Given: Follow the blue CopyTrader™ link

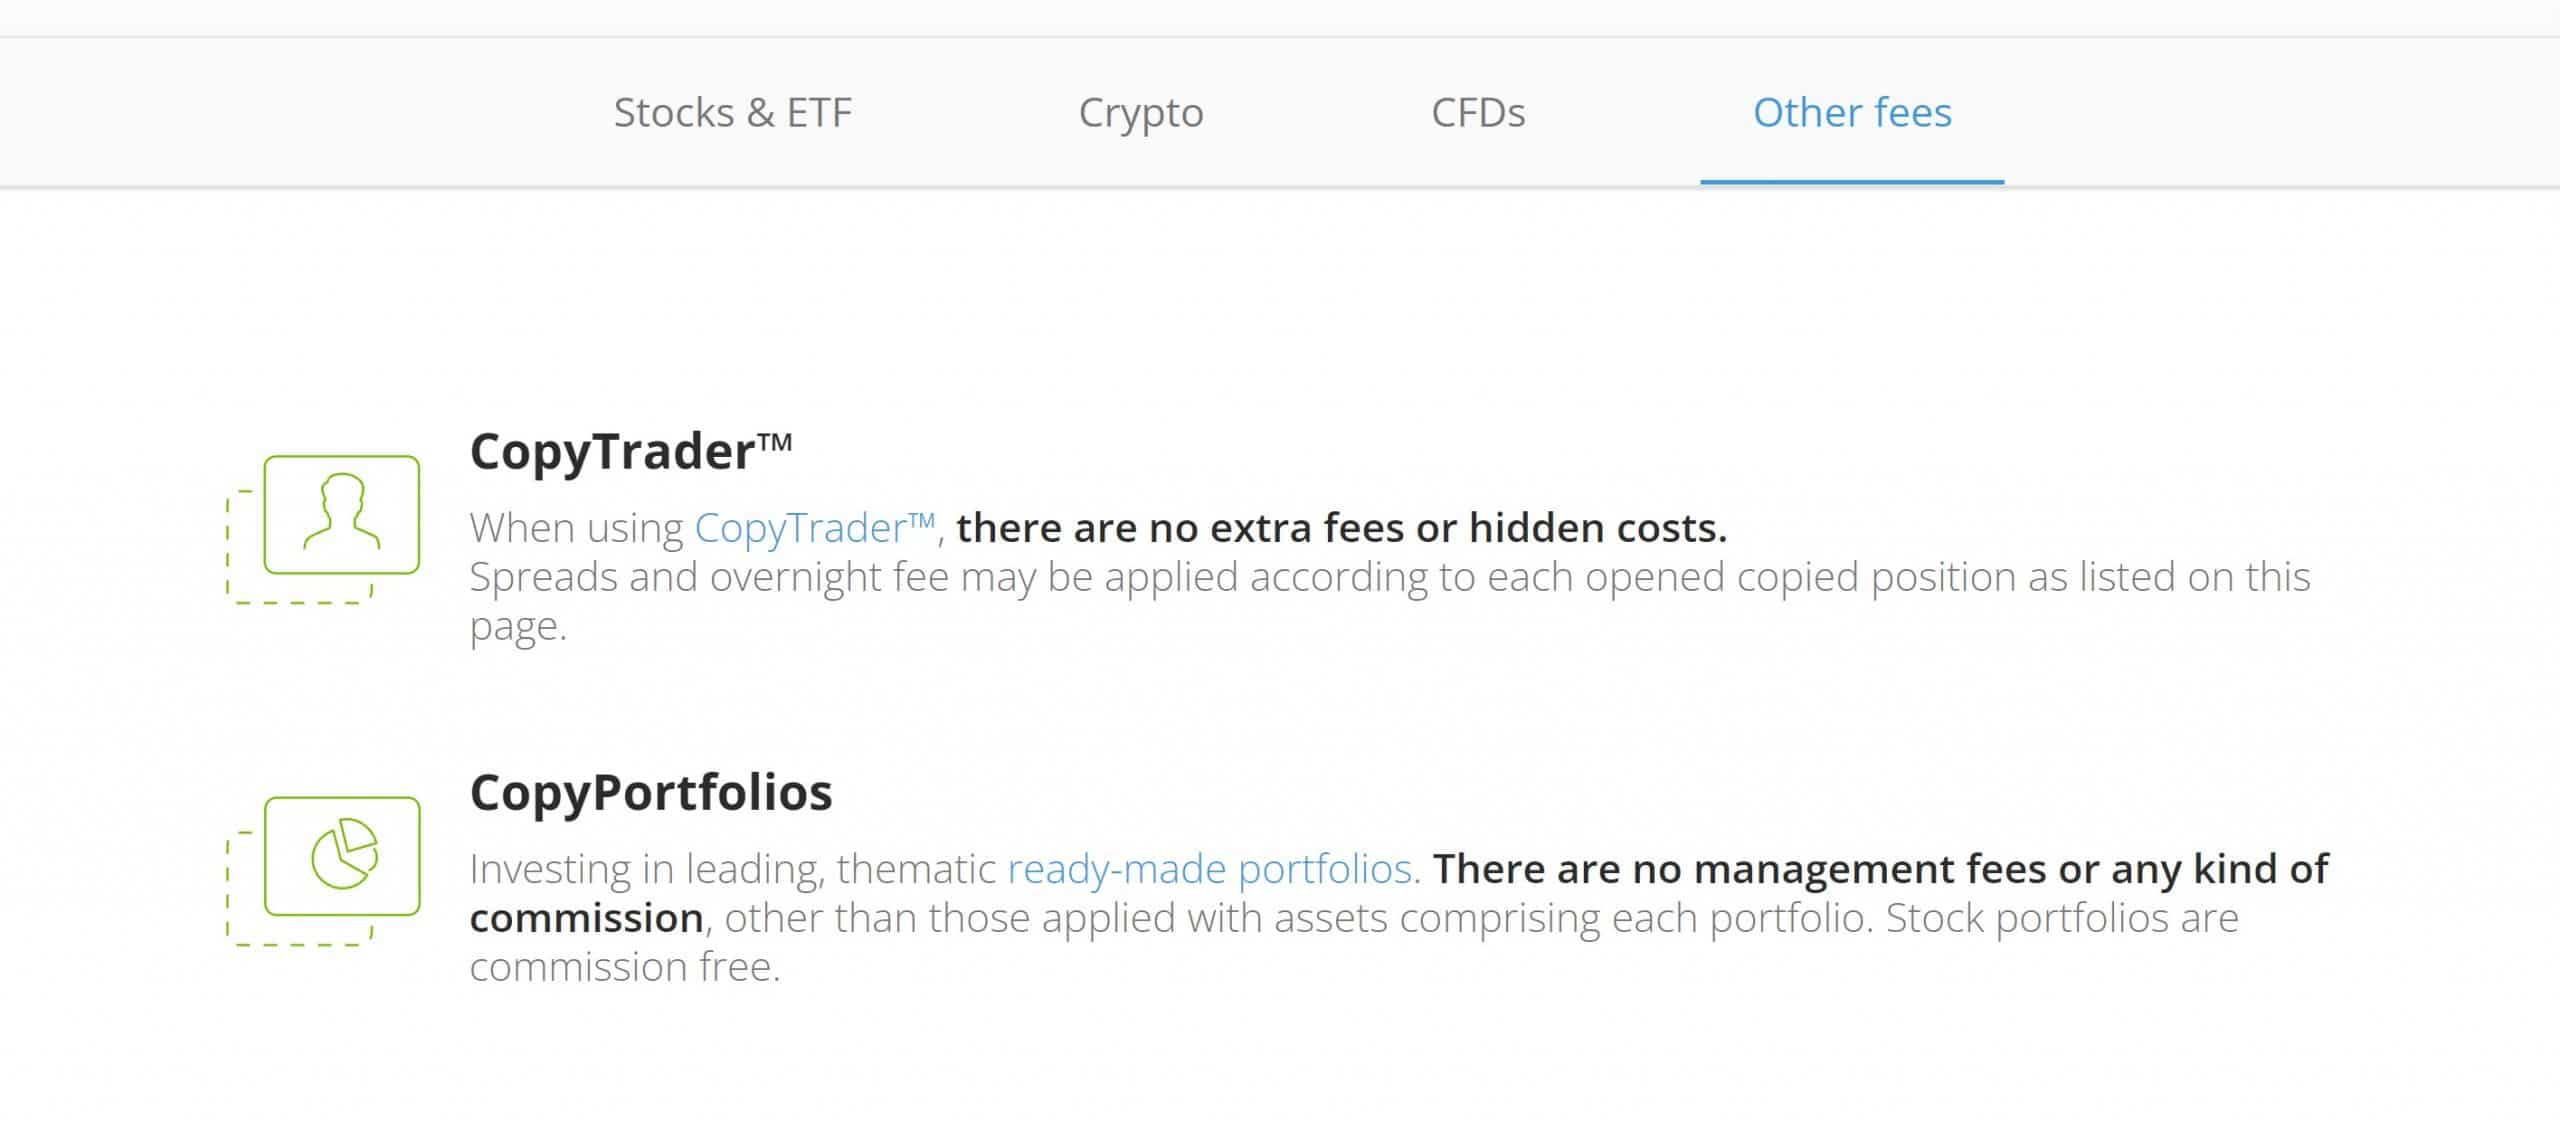Looking at the screenshot, I should point(815,527).
